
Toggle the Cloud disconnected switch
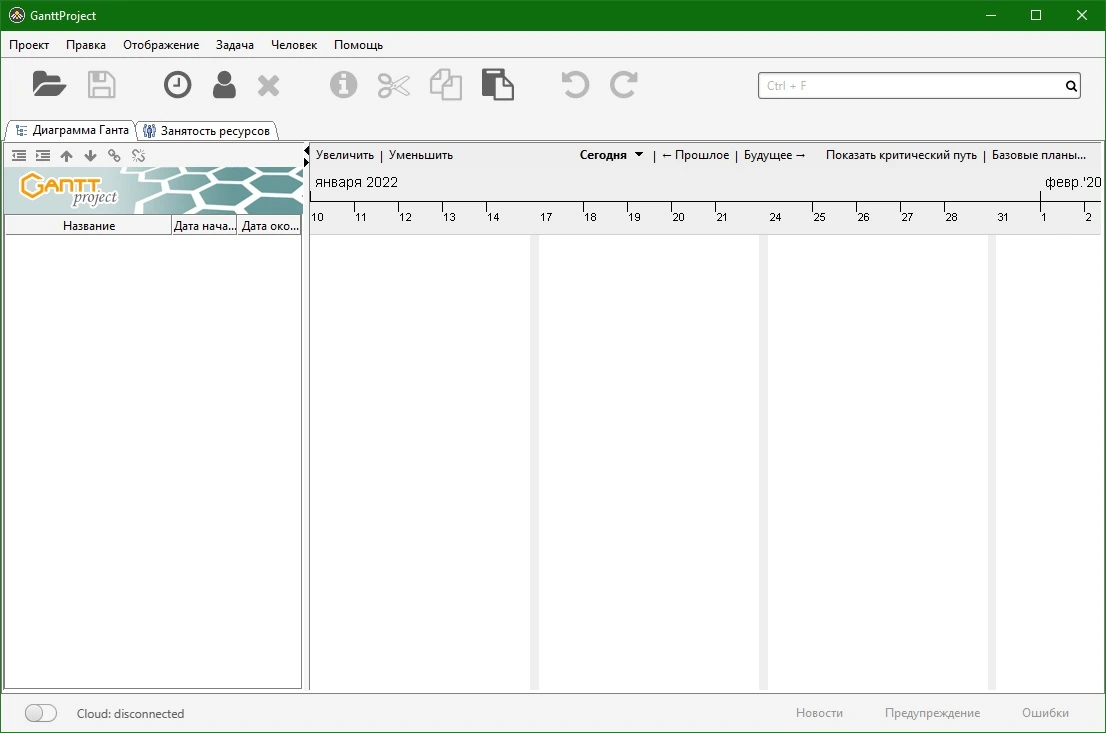tap(40, 713)
